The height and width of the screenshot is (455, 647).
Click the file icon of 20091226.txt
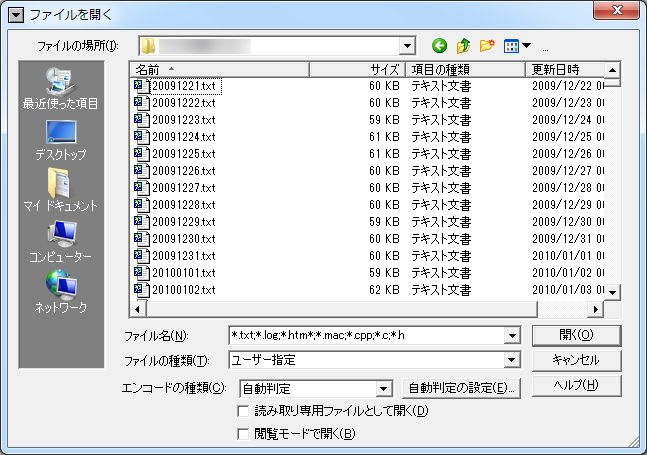[142, 171]
